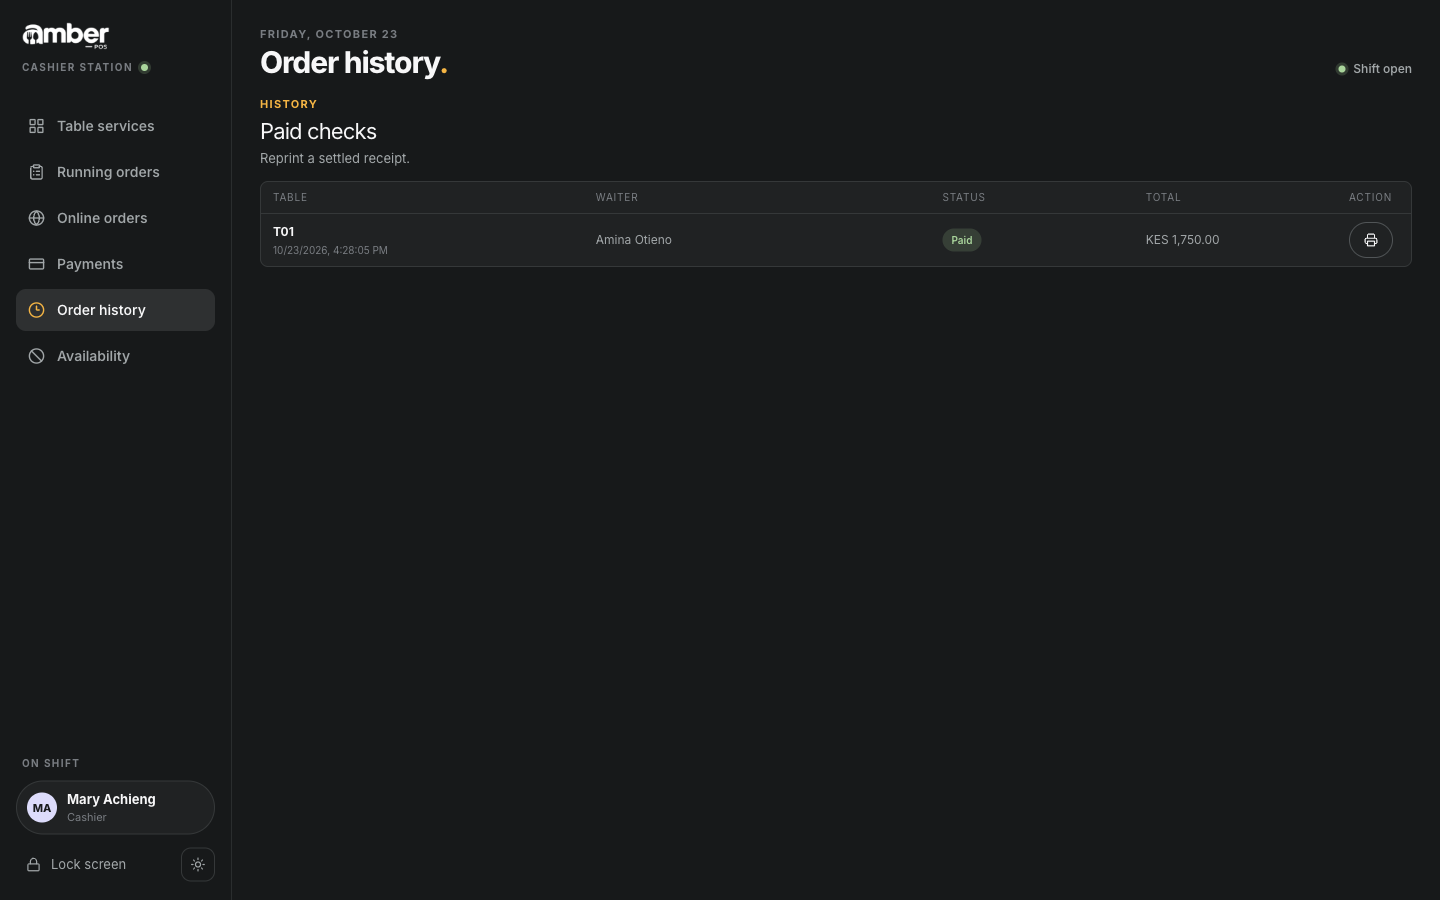Select Order history in sidebar
The image size is (1440, 900).
(x=115, y=310)
